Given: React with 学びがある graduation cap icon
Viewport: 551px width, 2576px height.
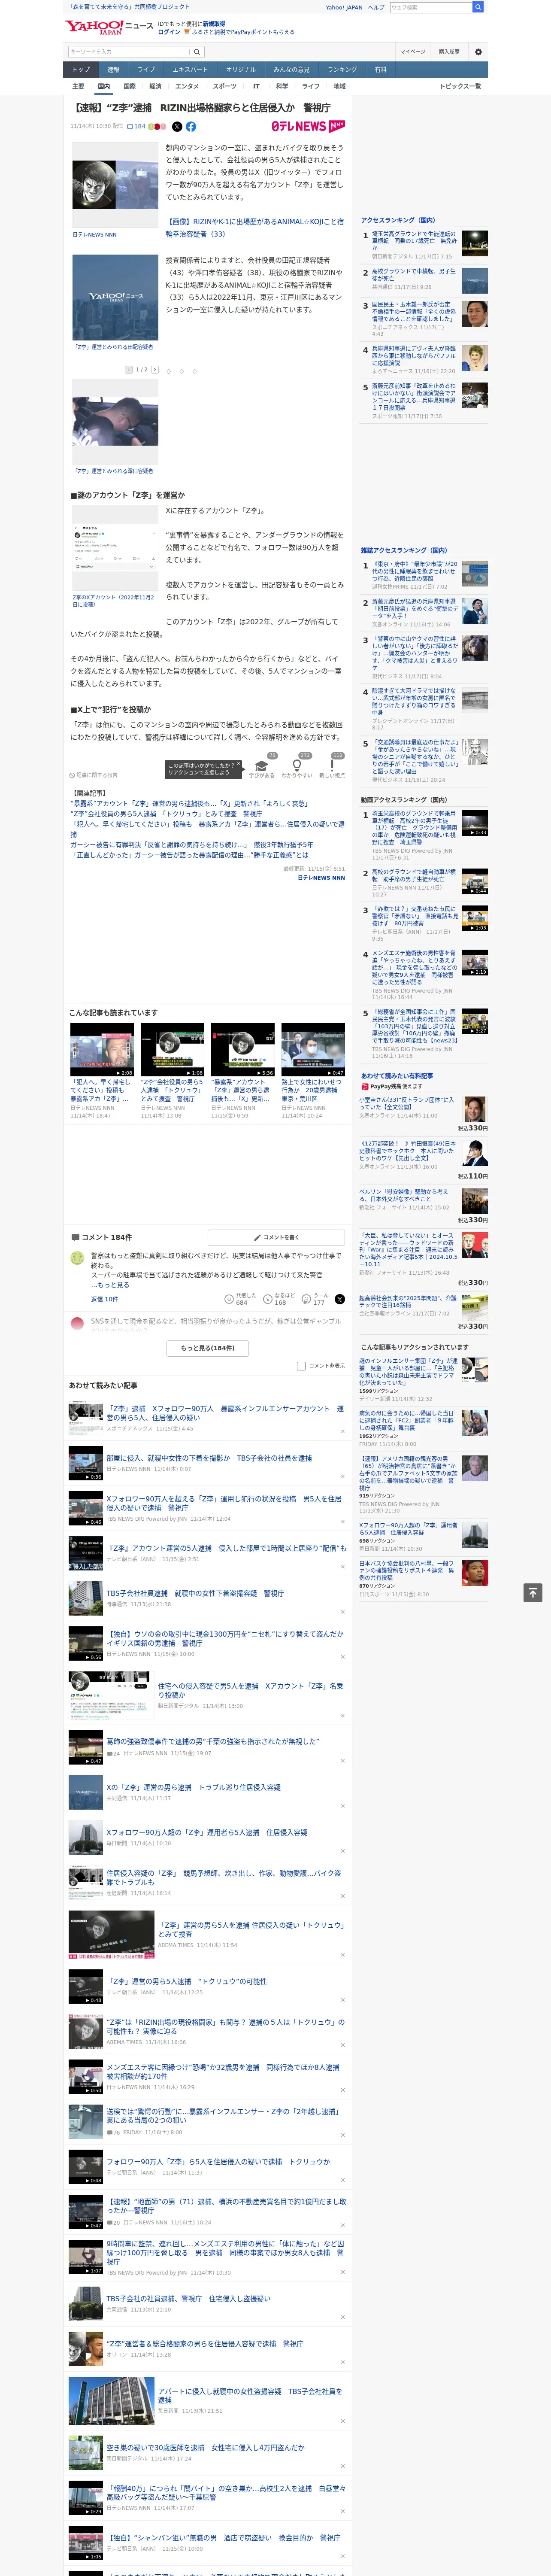Looking at the screenshot, I should (262, 765).
